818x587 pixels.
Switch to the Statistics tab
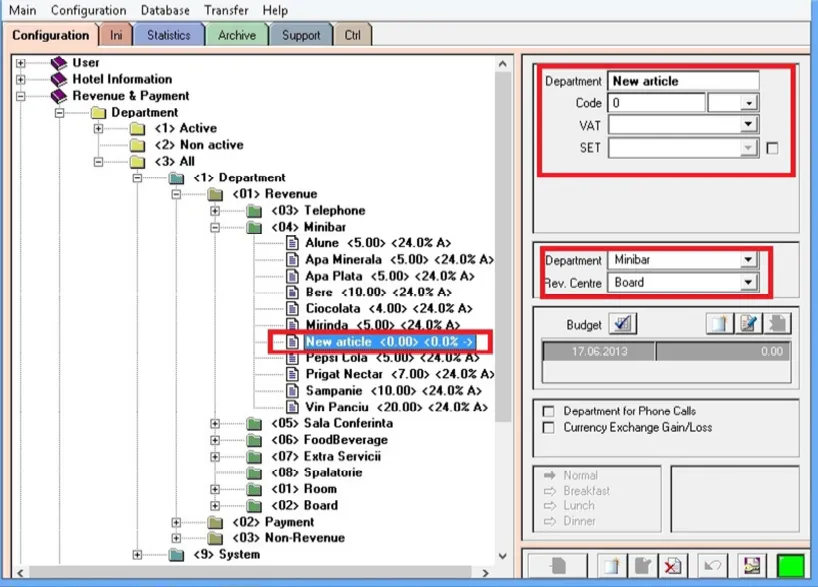[x=169, y=35]
